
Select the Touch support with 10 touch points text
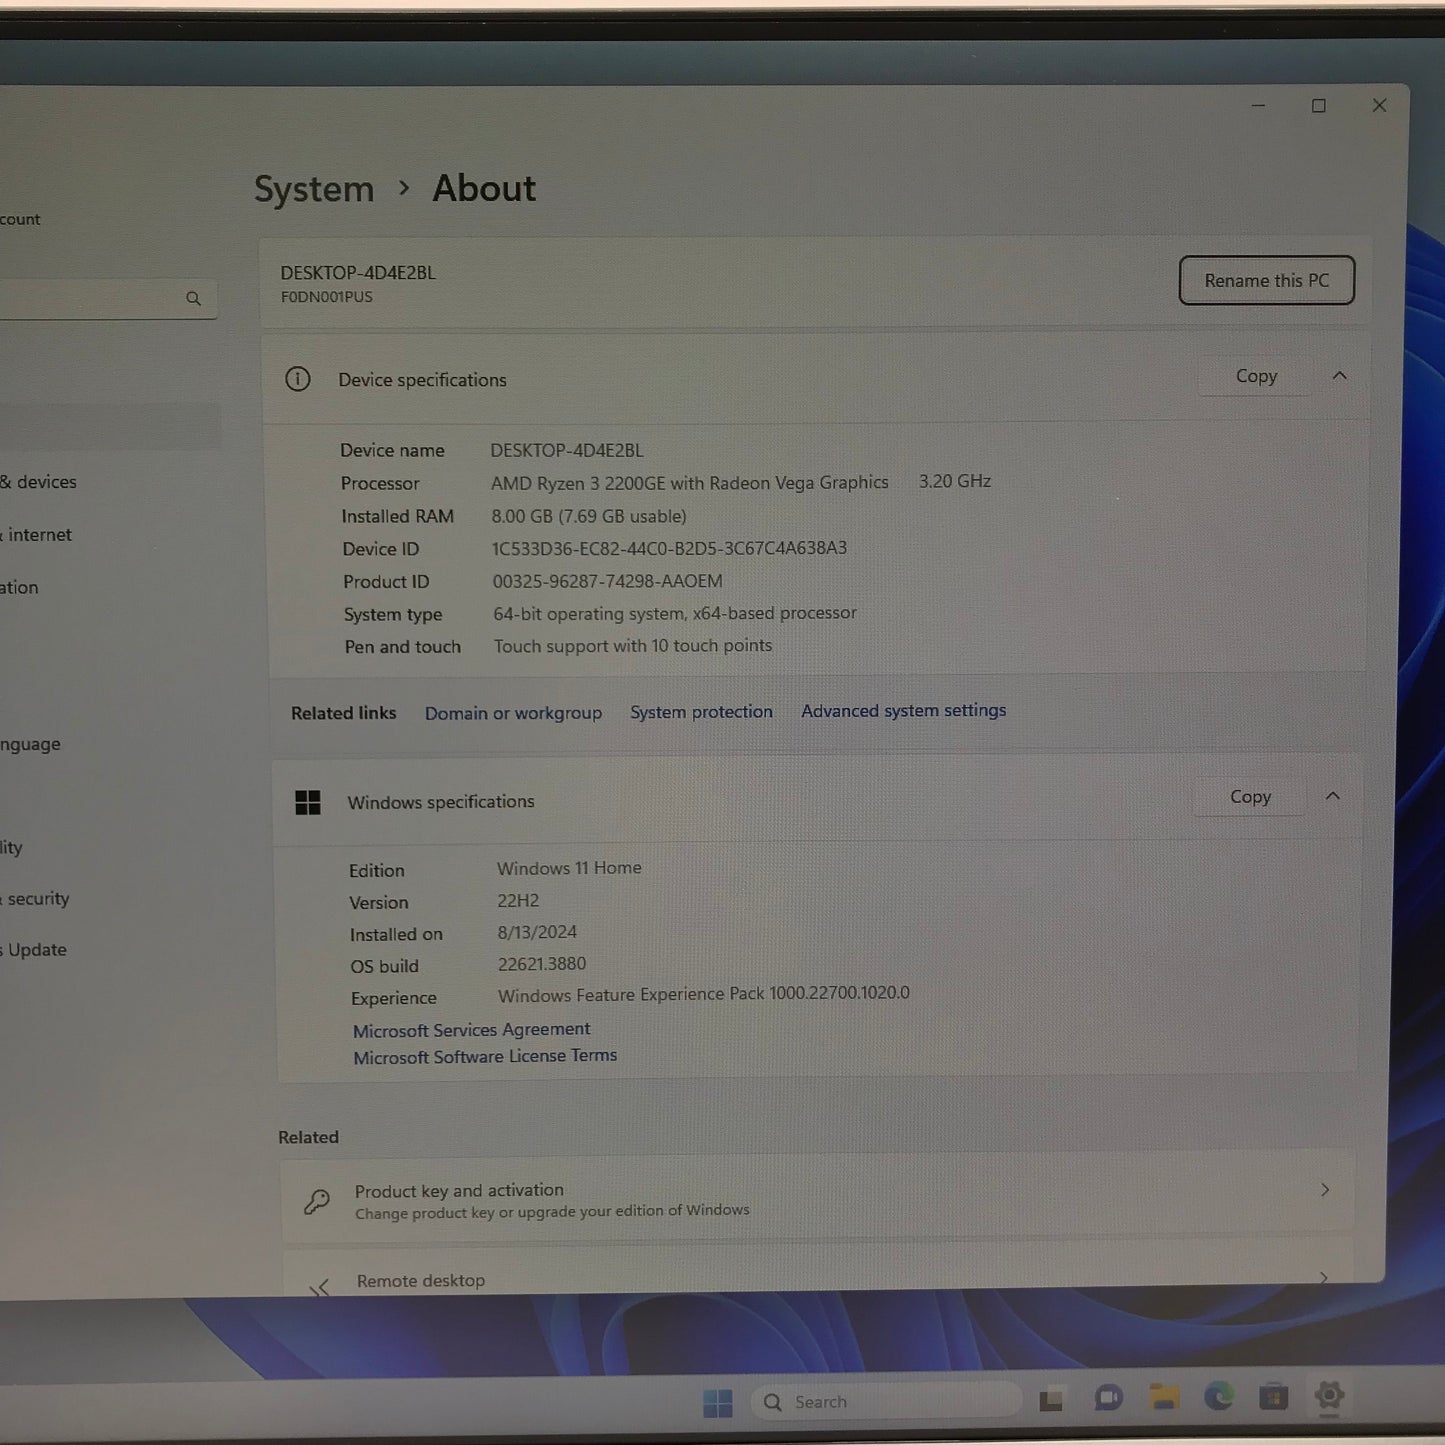coord(633,646)
